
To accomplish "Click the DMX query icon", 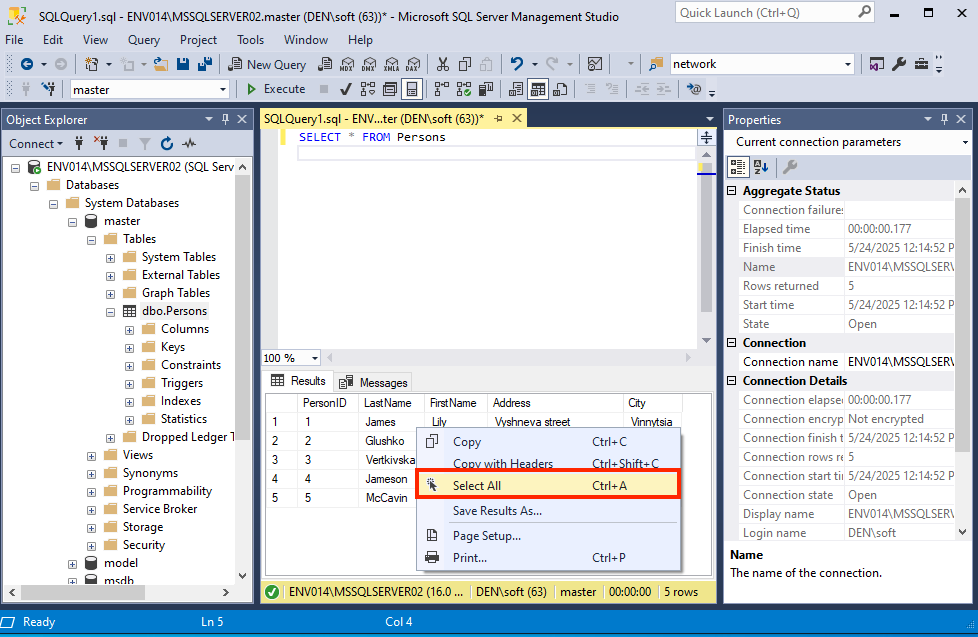I will coord(369,64).
